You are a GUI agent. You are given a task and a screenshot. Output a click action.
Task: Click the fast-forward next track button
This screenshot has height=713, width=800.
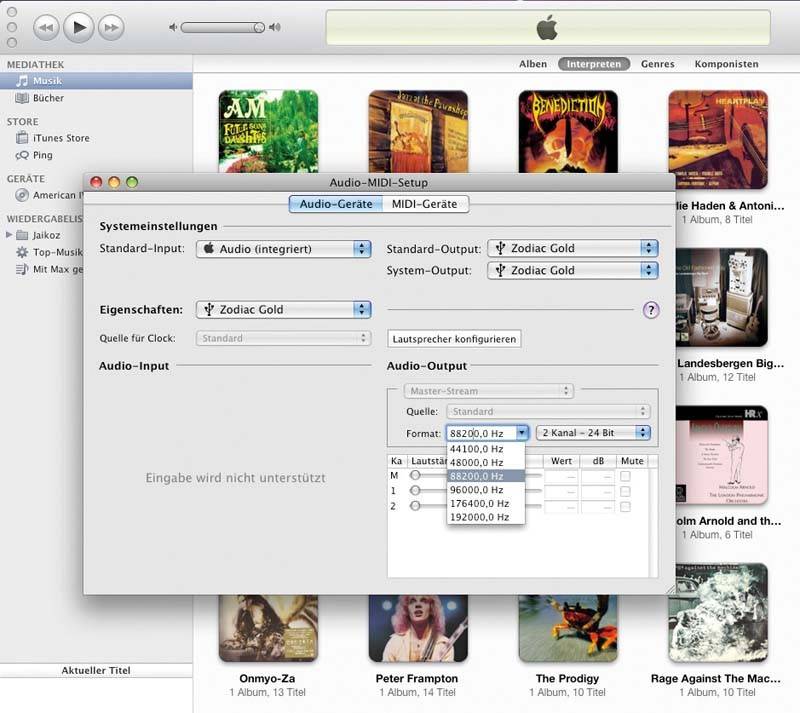pos(111,27)
